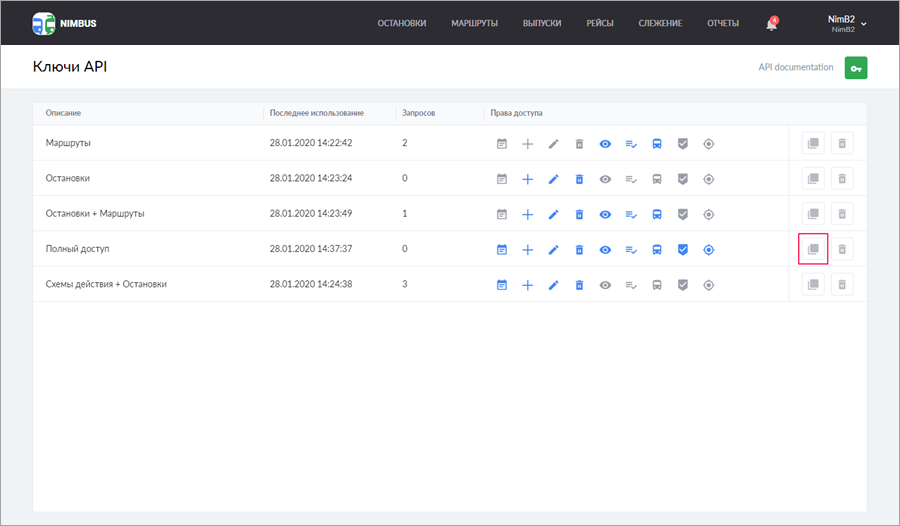
Task: Delete the Схемы действия + Остановки key
Action: coord(842,285)
